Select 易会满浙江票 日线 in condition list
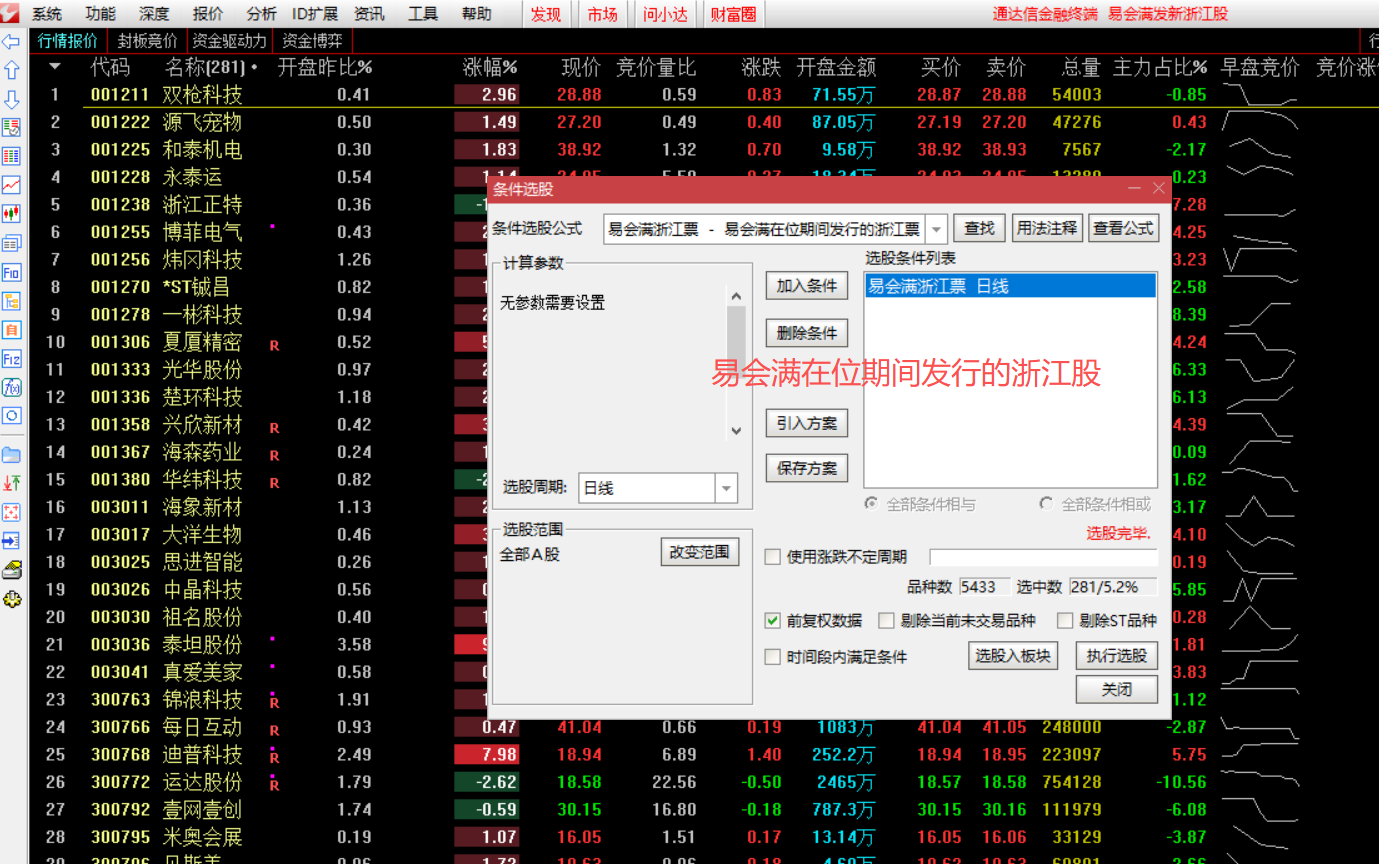This screenshot has width=1379, height=864. point(1010,286)
